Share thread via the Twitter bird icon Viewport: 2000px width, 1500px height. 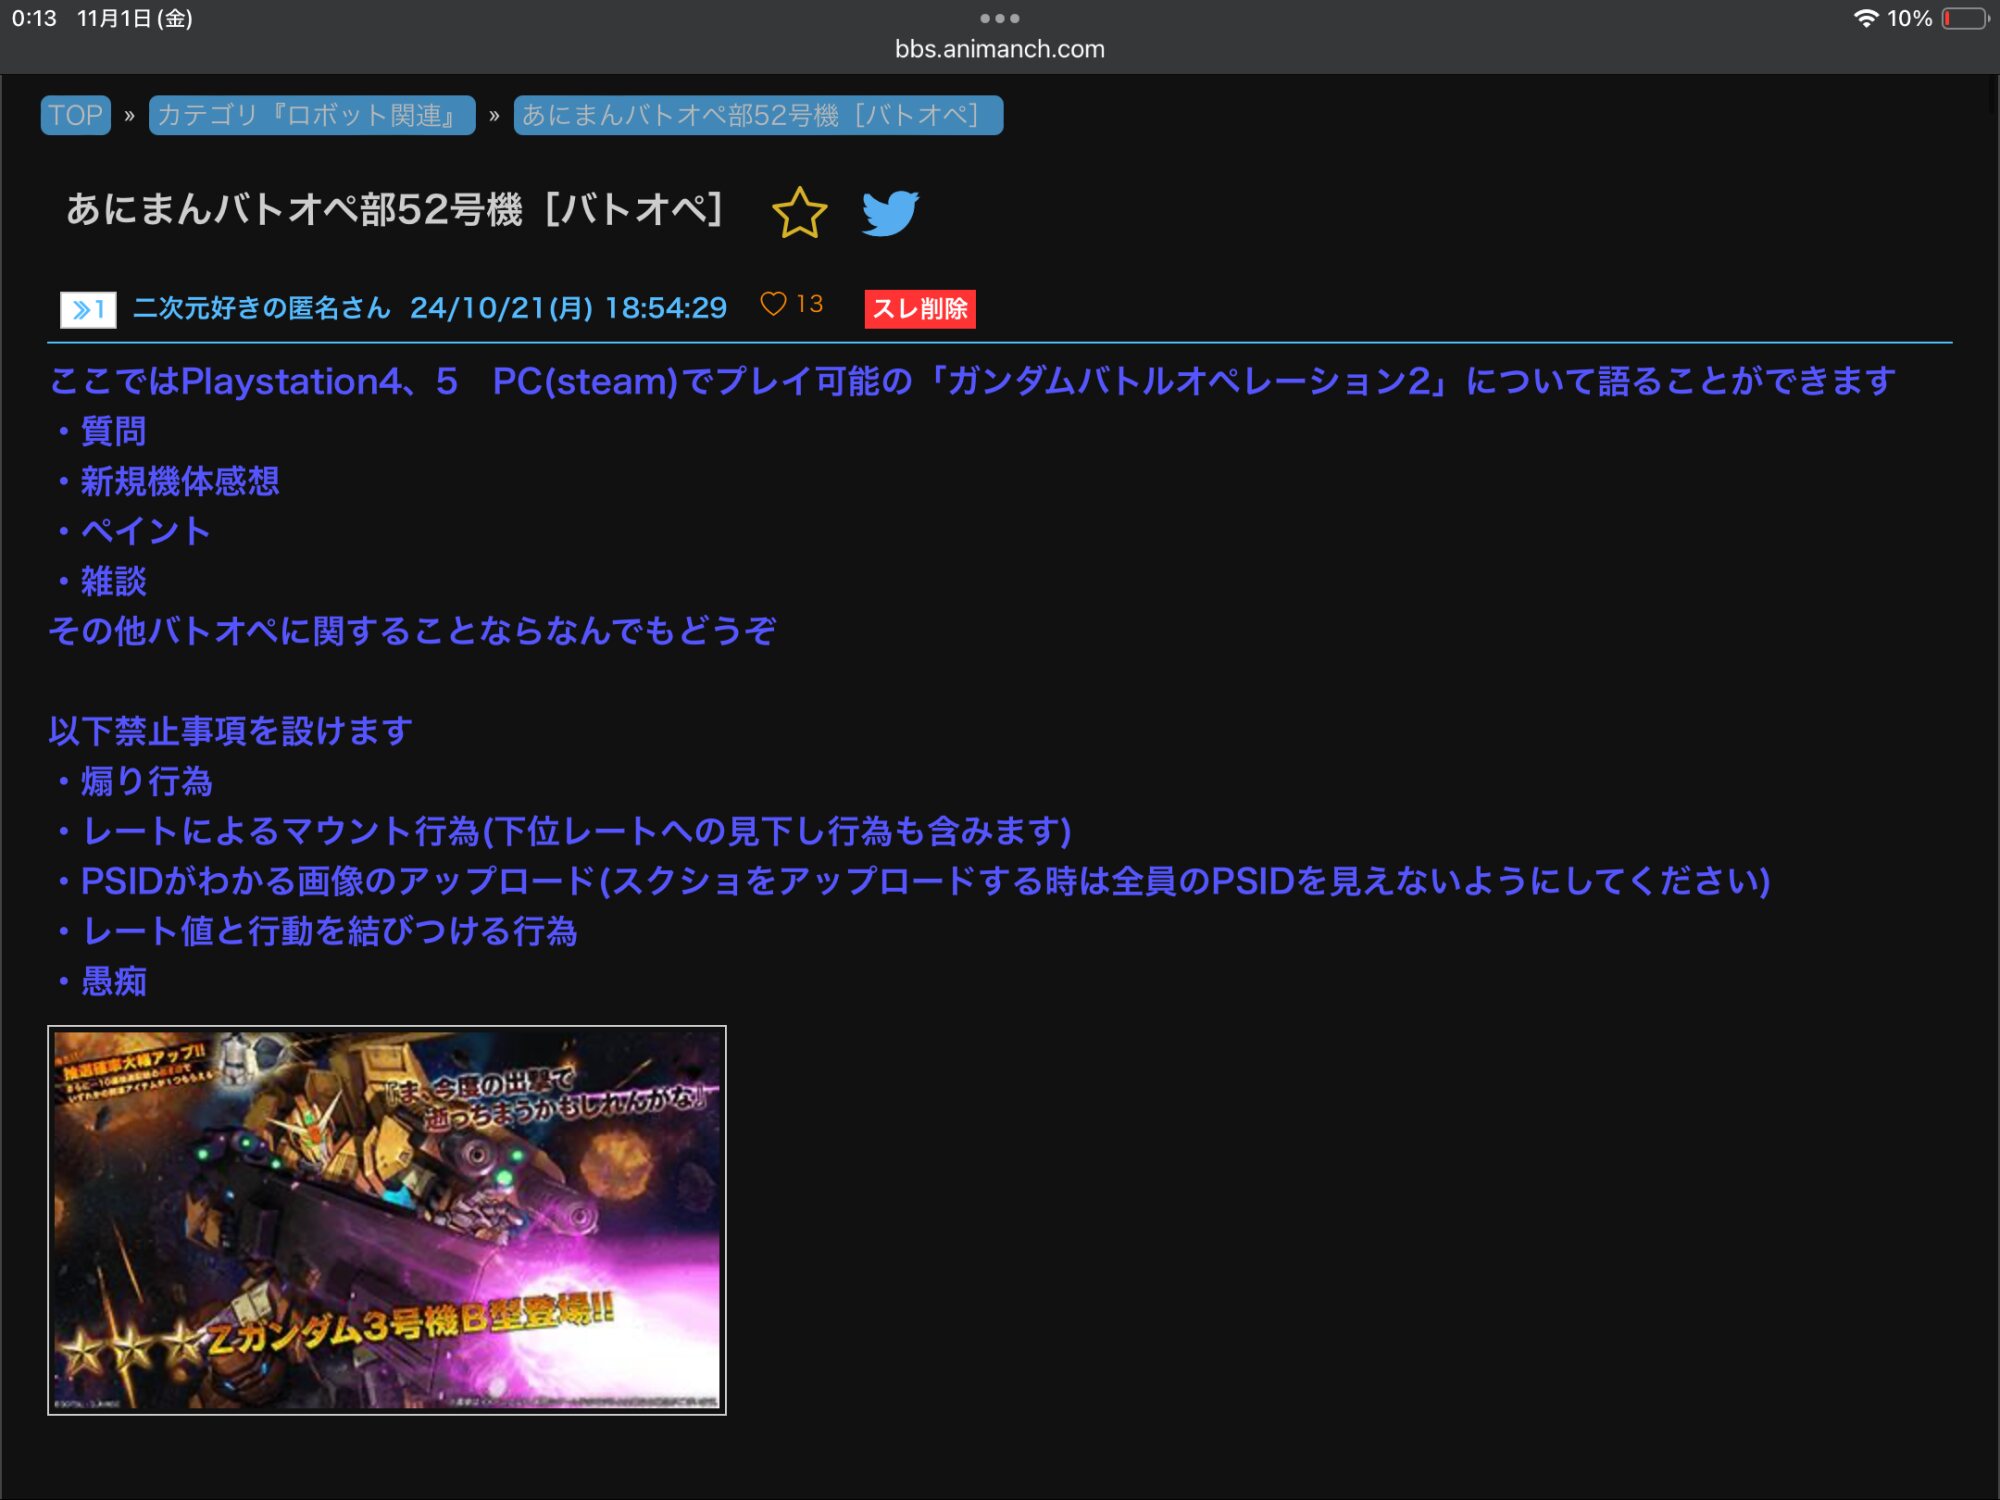(x=890, y=212)
